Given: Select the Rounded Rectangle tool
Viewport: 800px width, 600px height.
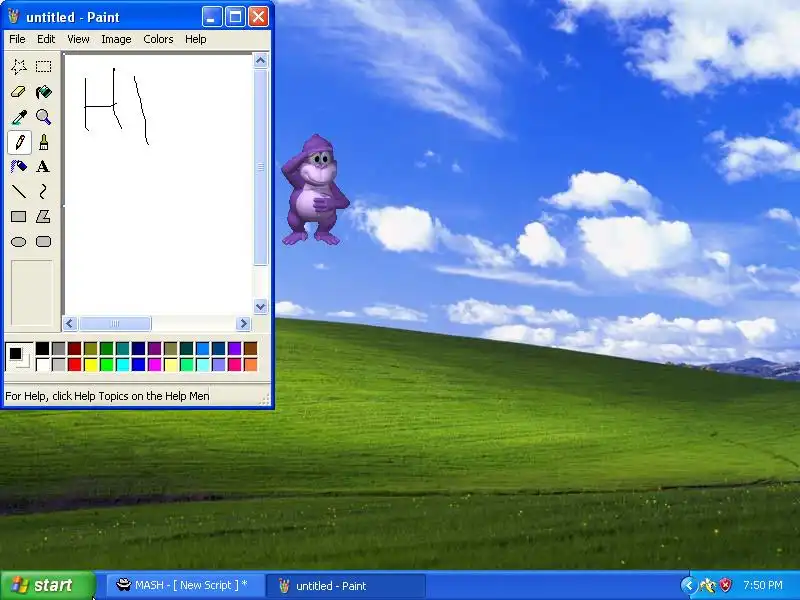Looking at the screenshot, I should coord(43,242).
